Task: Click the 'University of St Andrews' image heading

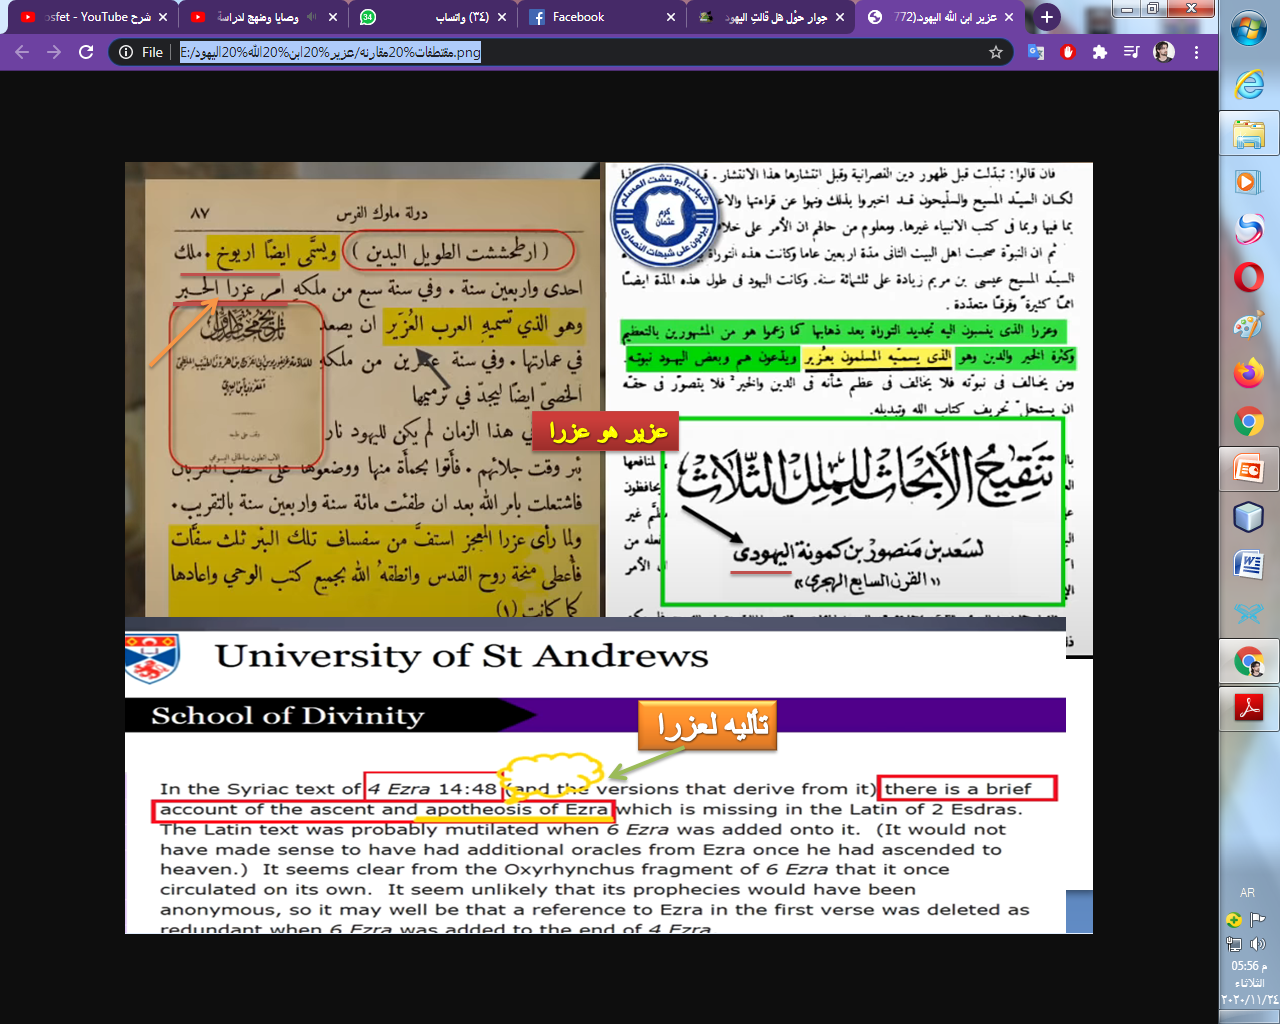Action: (461, 656)
